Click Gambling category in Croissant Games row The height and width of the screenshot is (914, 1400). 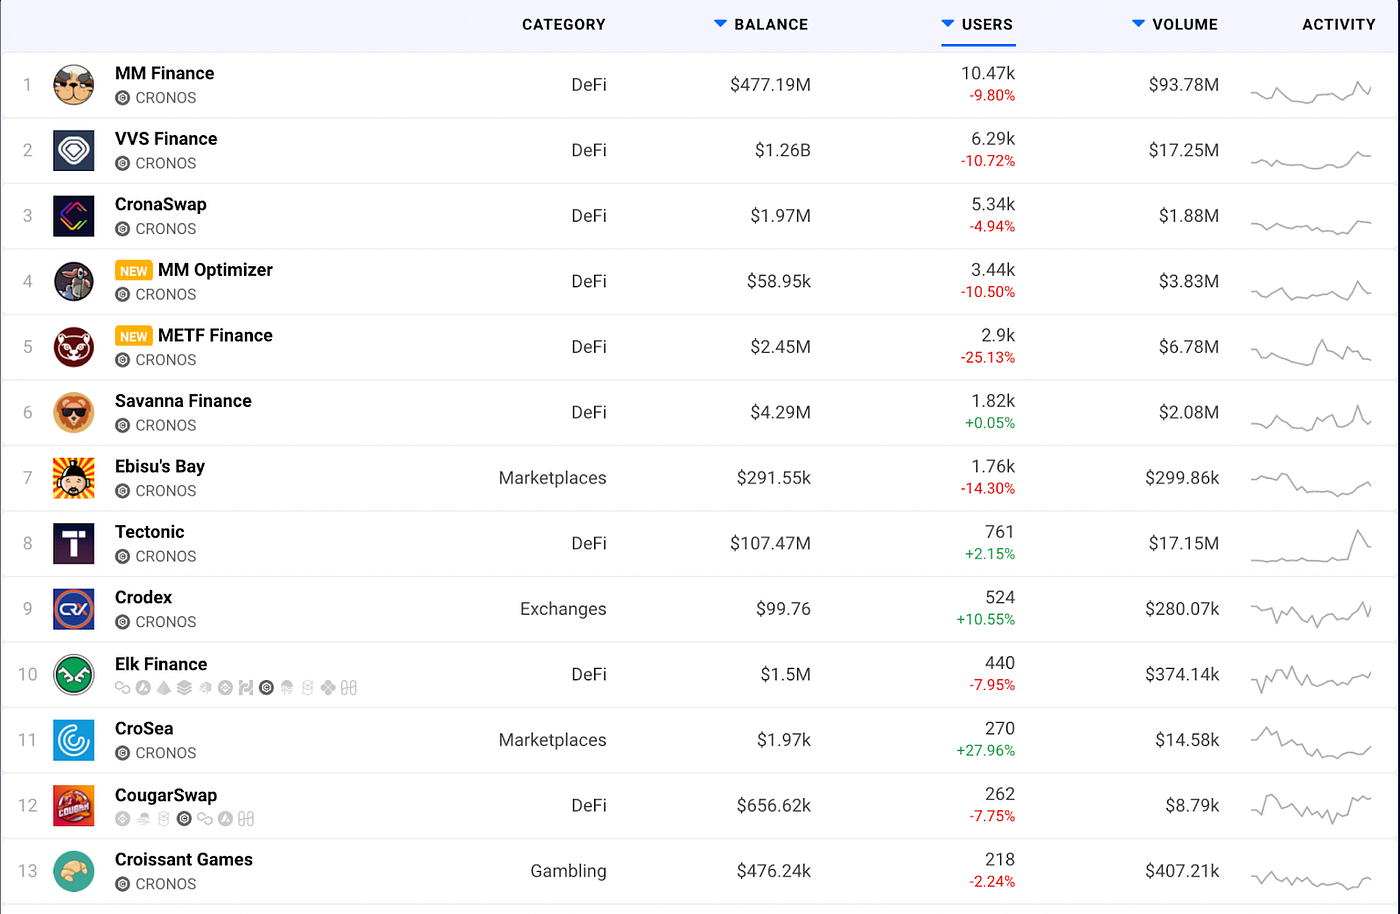click(x=568, y=871)
